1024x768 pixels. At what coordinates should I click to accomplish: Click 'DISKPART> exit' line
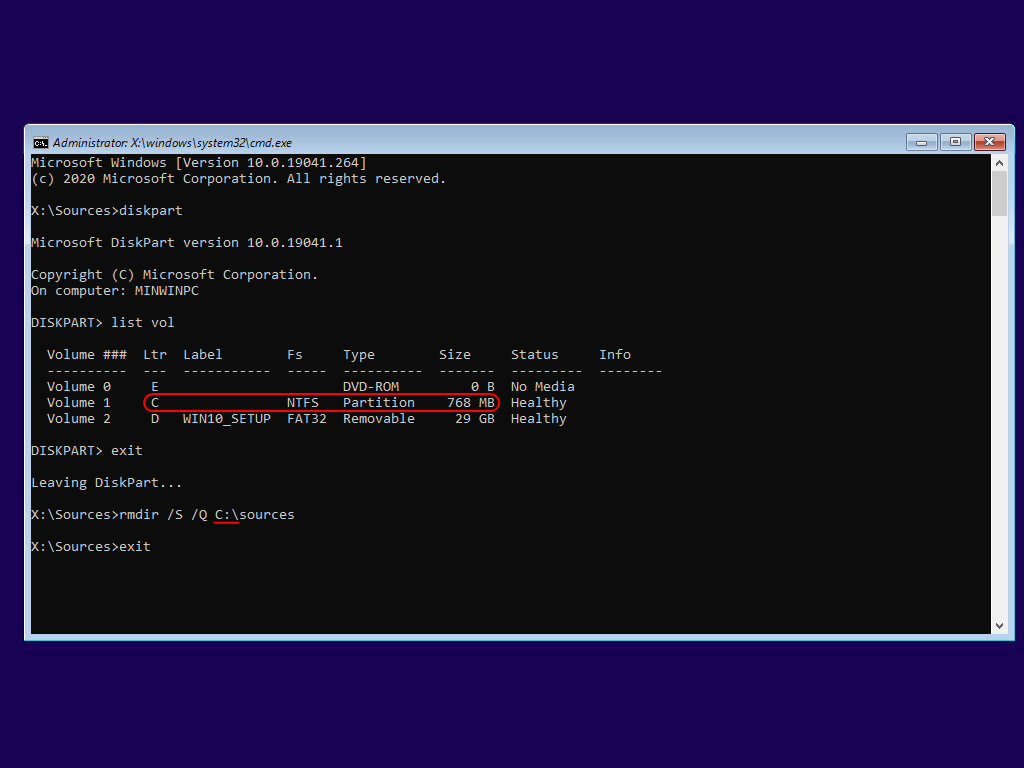(x=87, y=451)
